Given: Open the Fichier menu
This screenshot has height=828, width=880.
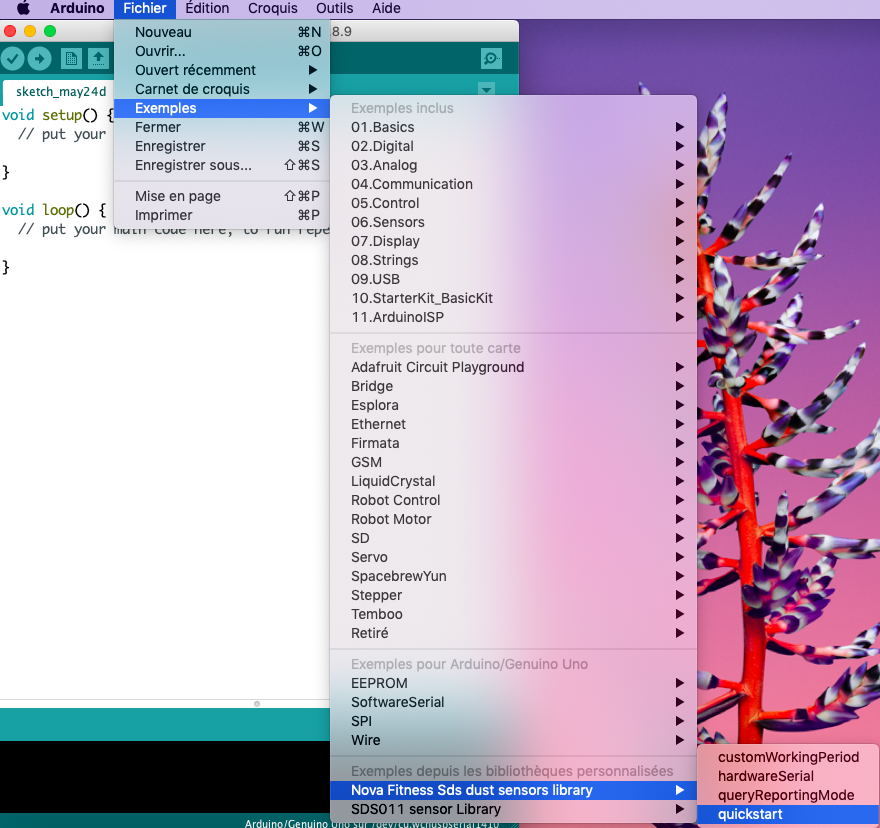Looking at the screenshot, I should pyautogui.click(x=145, y=8).
